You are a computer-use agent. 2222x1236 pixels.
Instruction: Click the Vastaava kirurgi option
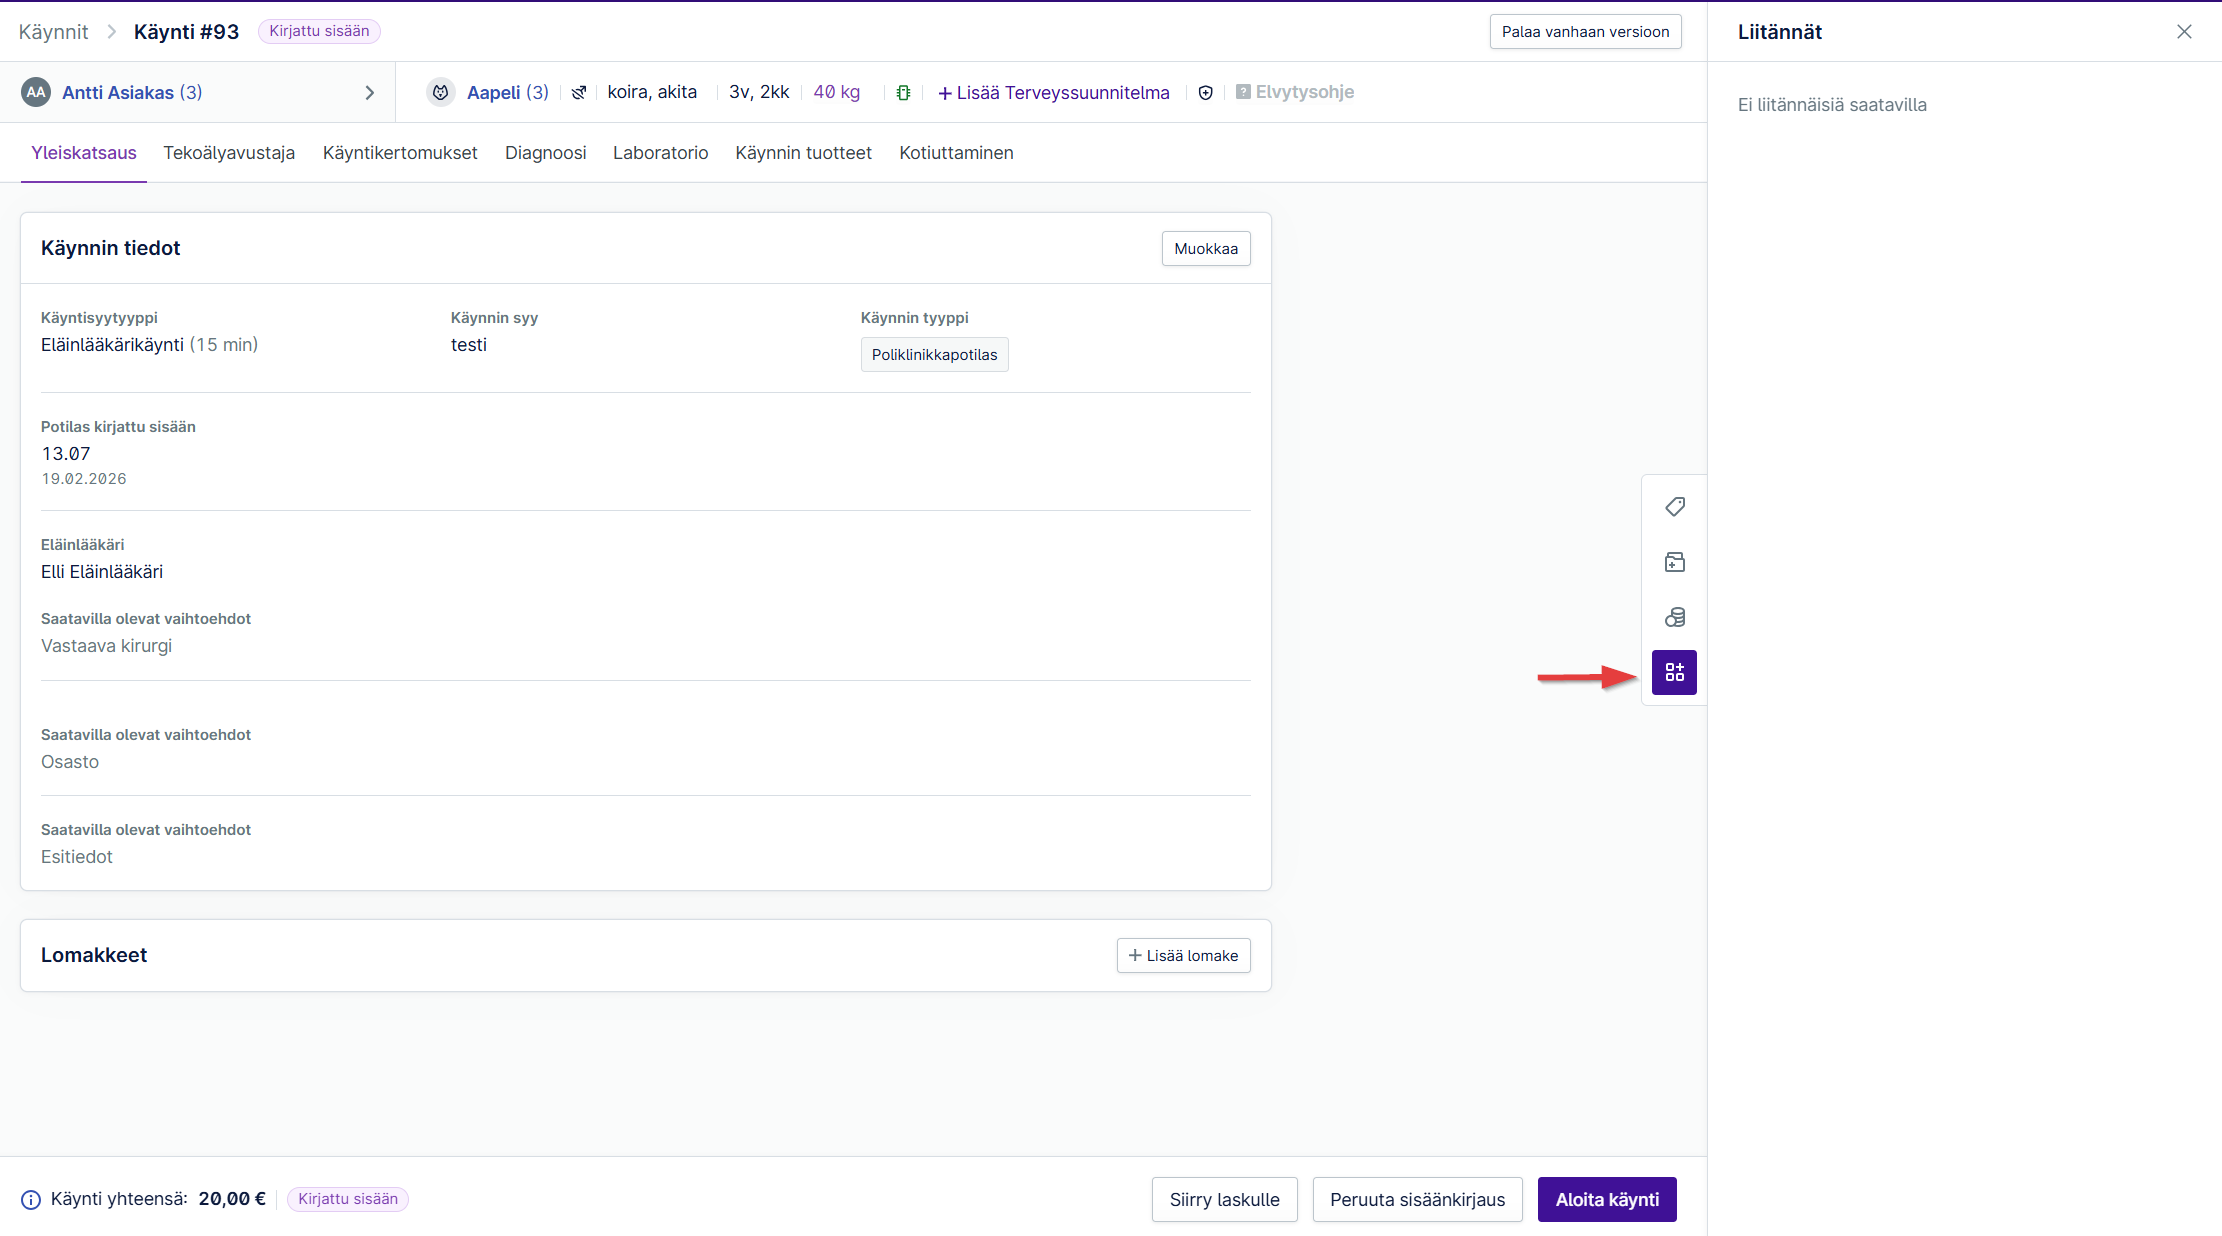(106, 646)
